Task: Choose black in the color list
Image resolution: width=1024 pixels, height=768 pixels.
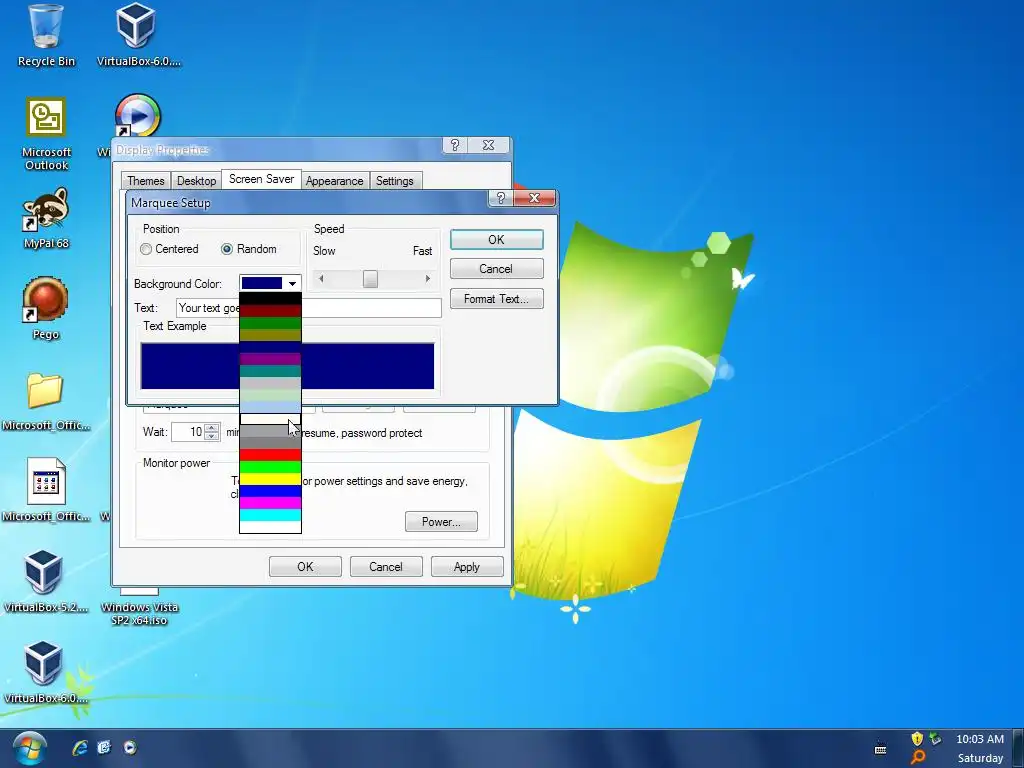Action: coord(270,298)
